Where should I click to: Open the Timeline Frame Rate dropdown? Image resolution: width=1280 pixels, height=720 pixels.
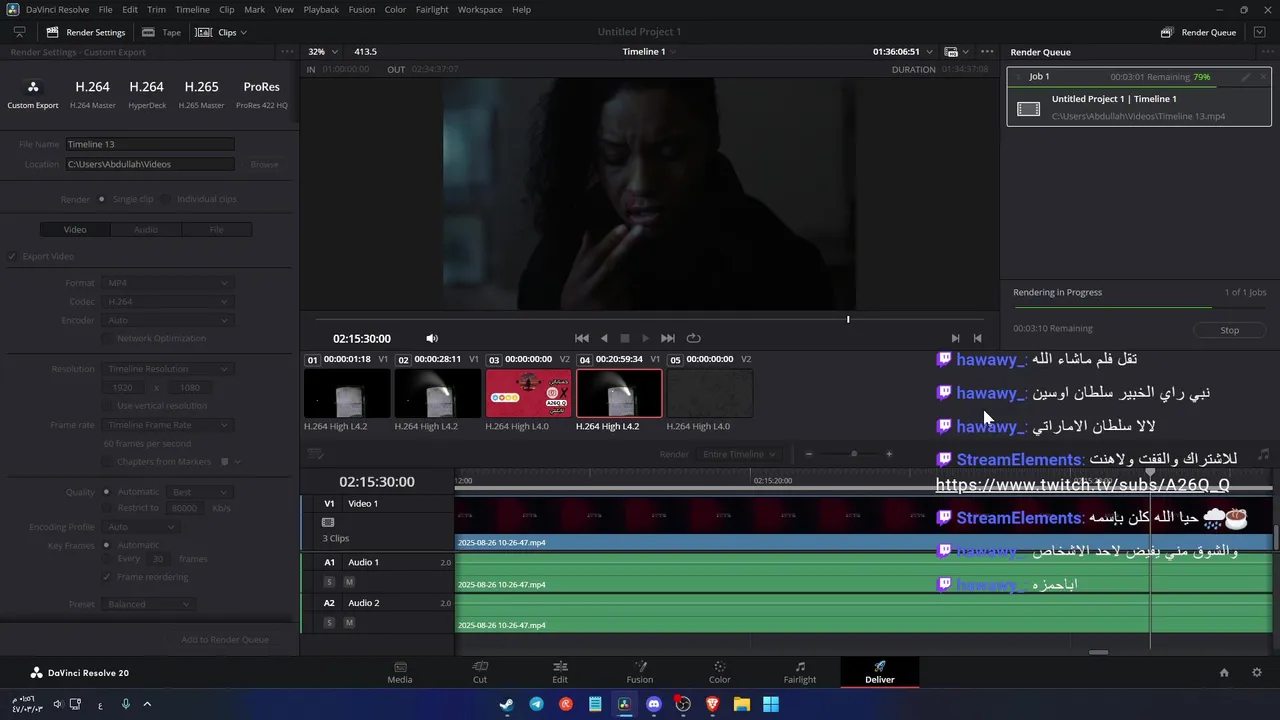point(168,425)
